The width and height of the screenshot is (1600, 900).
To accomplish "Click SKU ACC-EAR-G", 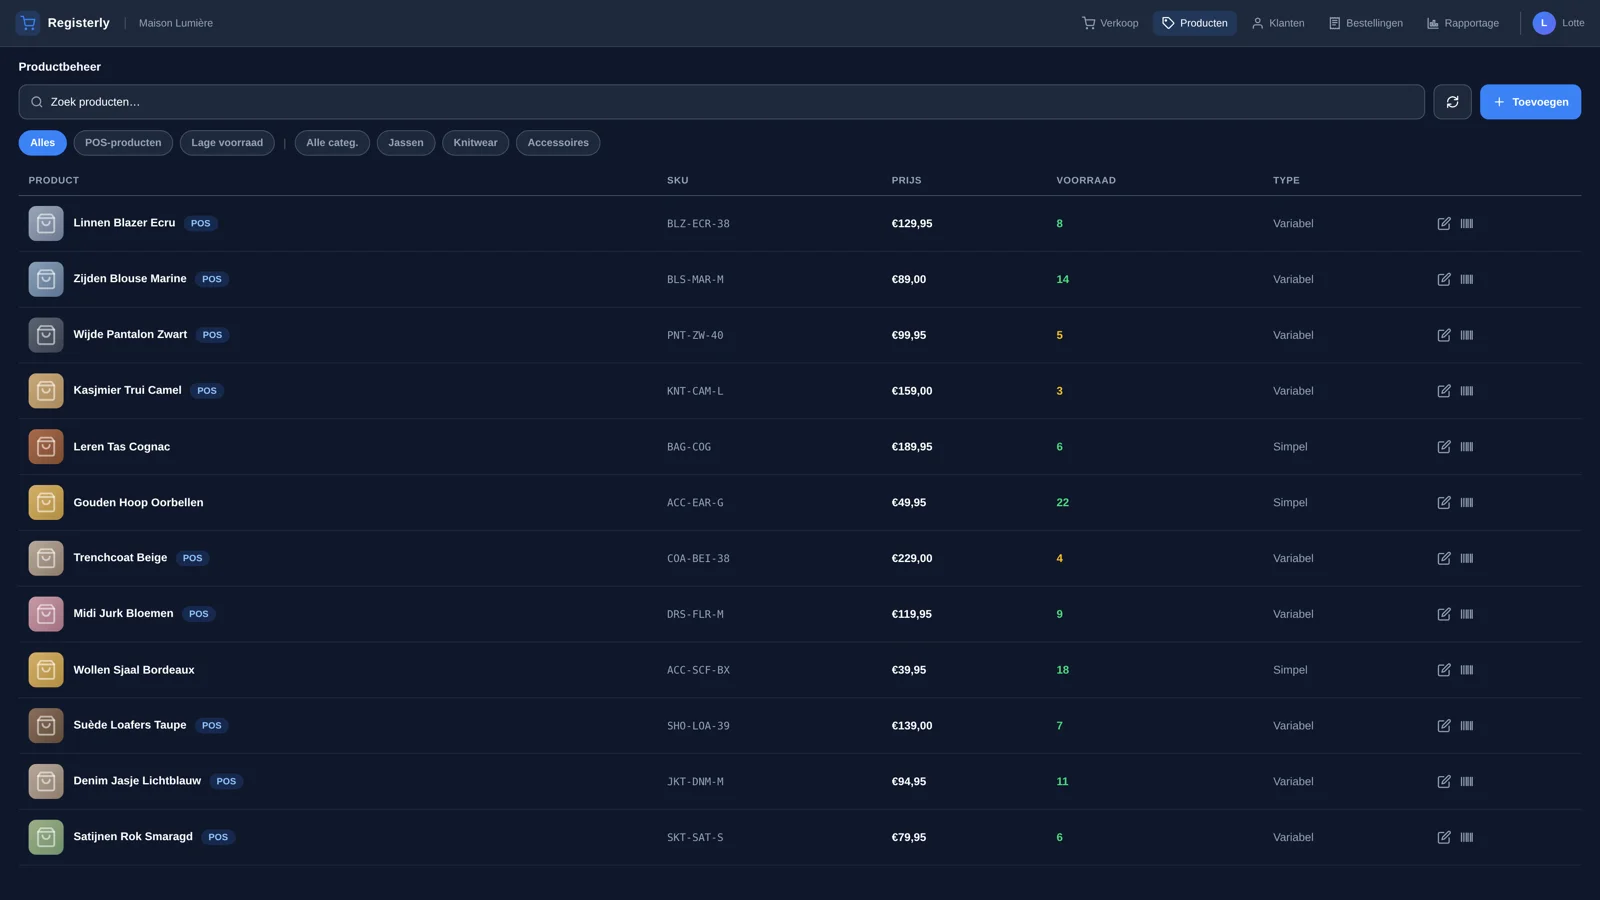I will point(695,503).
